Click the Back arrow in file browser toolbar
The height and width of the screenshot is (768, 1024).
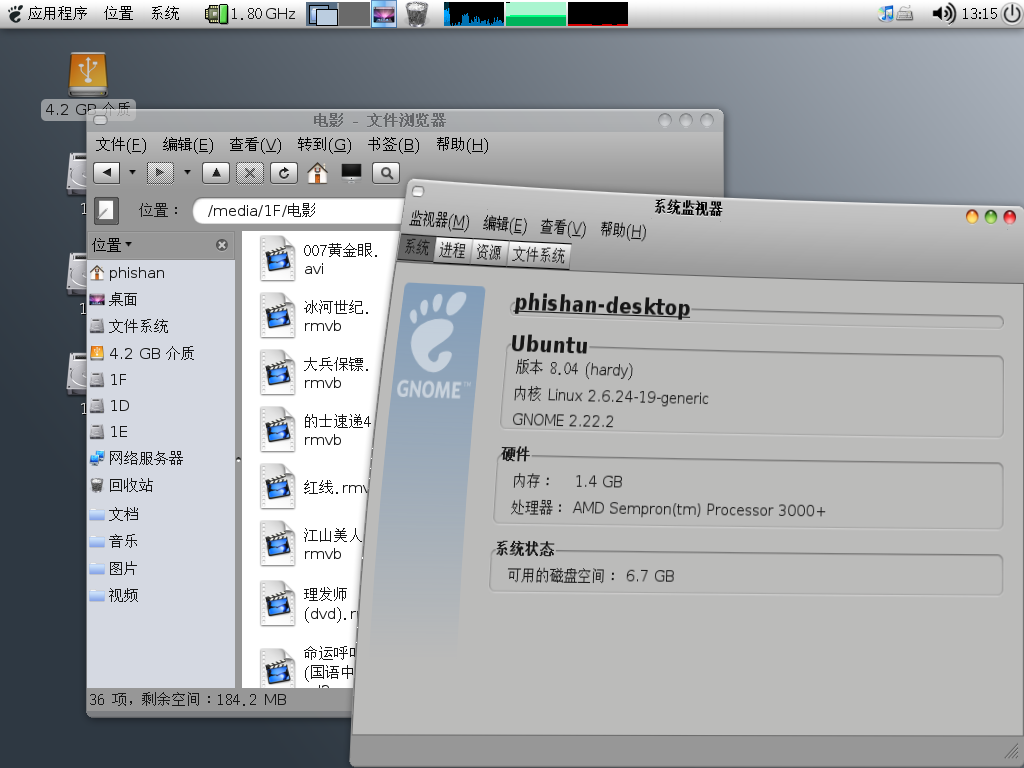[106, 172]
